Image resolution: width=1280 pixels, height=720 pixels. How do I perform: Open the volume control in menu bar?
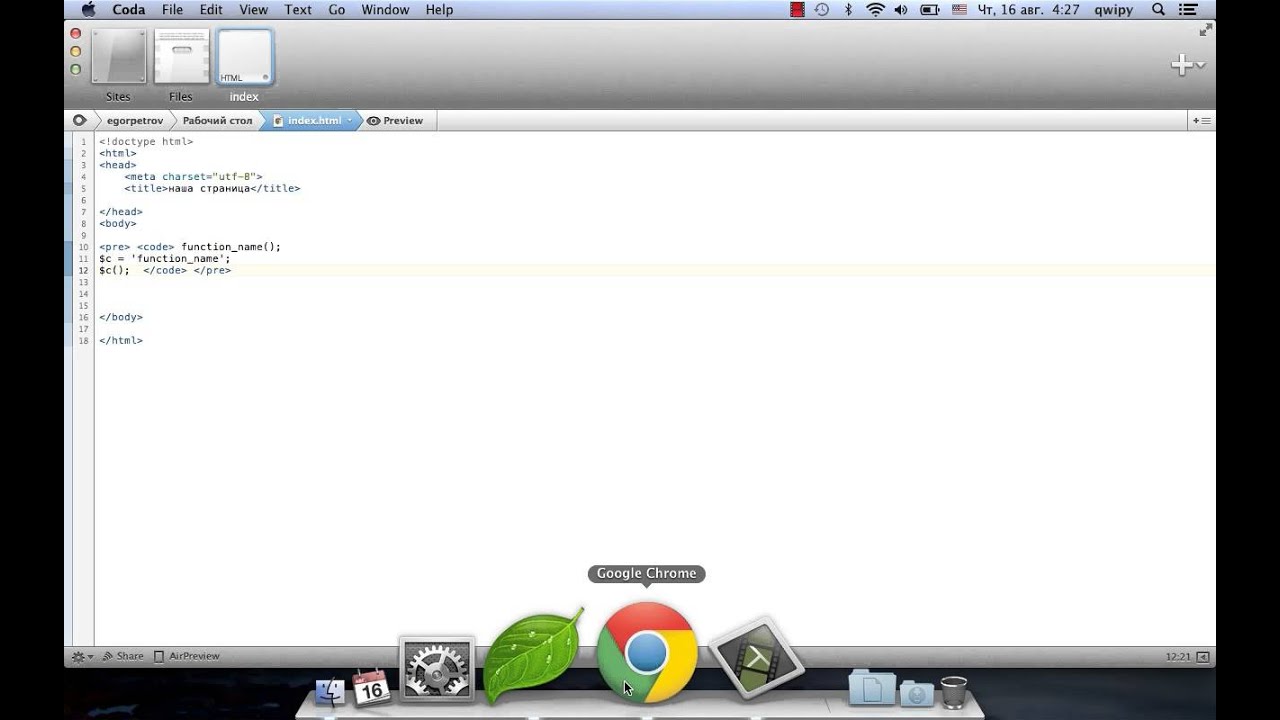(901, 9)
